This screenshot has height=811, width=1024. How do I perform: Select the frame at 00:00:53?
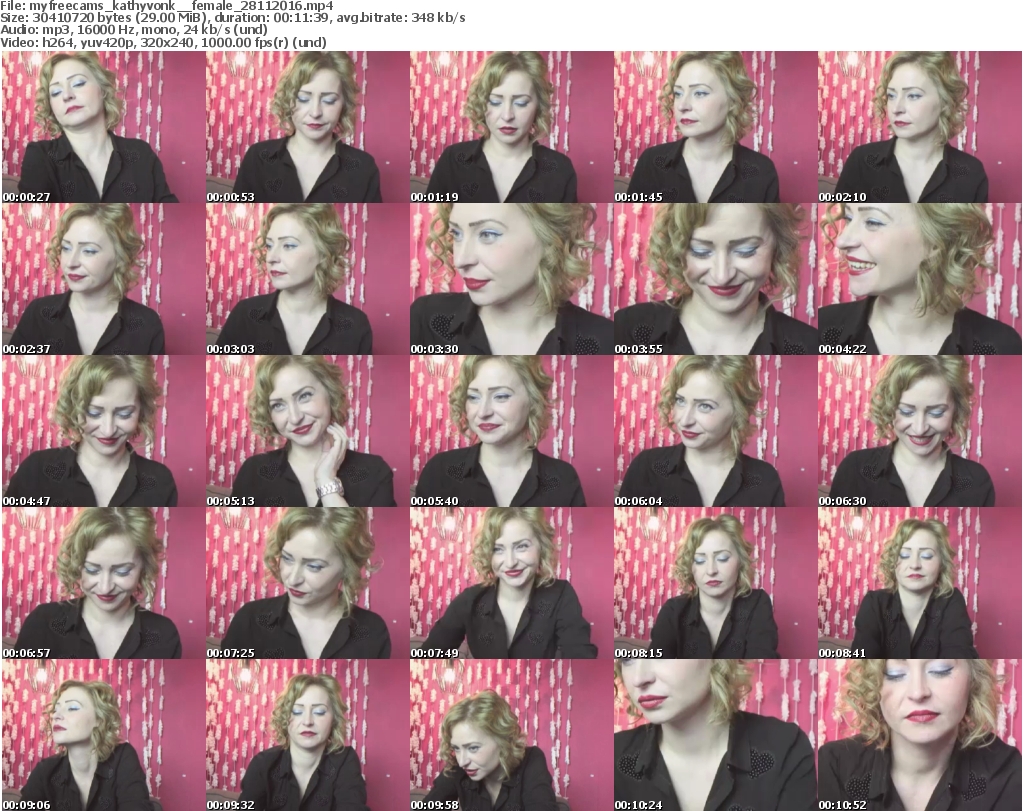click(307, 127)
